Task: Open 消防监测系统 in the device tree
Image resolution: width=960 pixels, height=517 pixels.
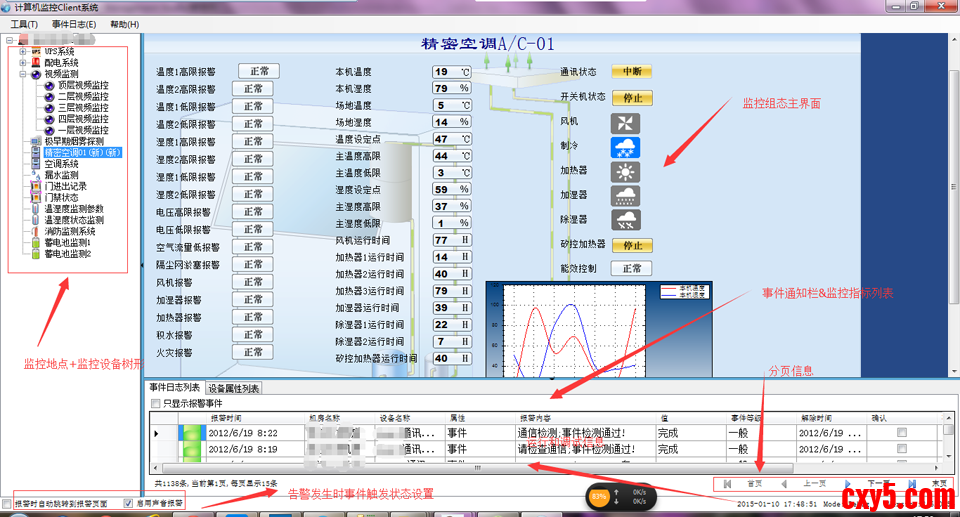Action: pyautogui.click(x=70, y=231)
